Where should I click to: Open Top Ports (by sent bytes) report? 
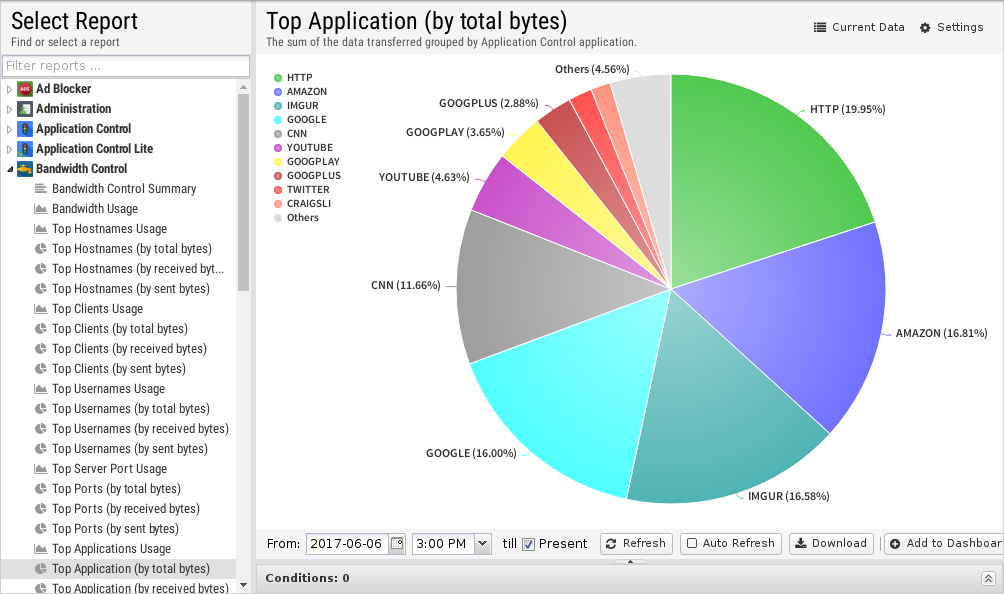click(x=115, y=529)
